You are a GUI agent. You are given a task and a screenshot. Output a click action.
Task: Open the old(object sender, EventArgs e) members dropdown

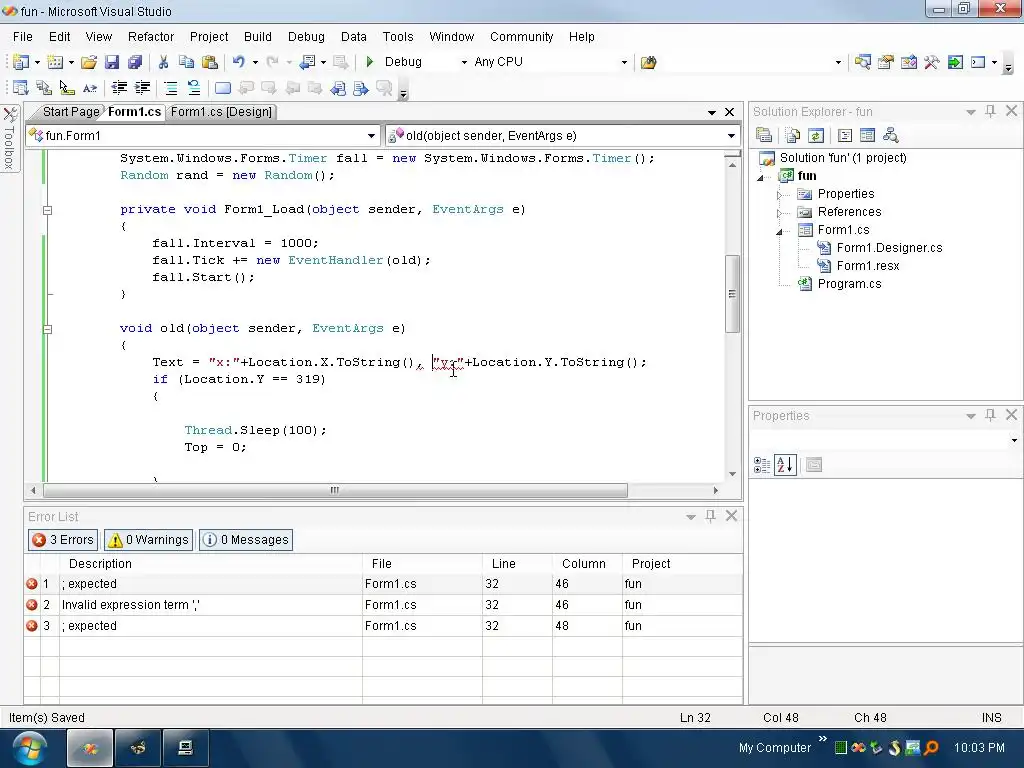point(731,136)
